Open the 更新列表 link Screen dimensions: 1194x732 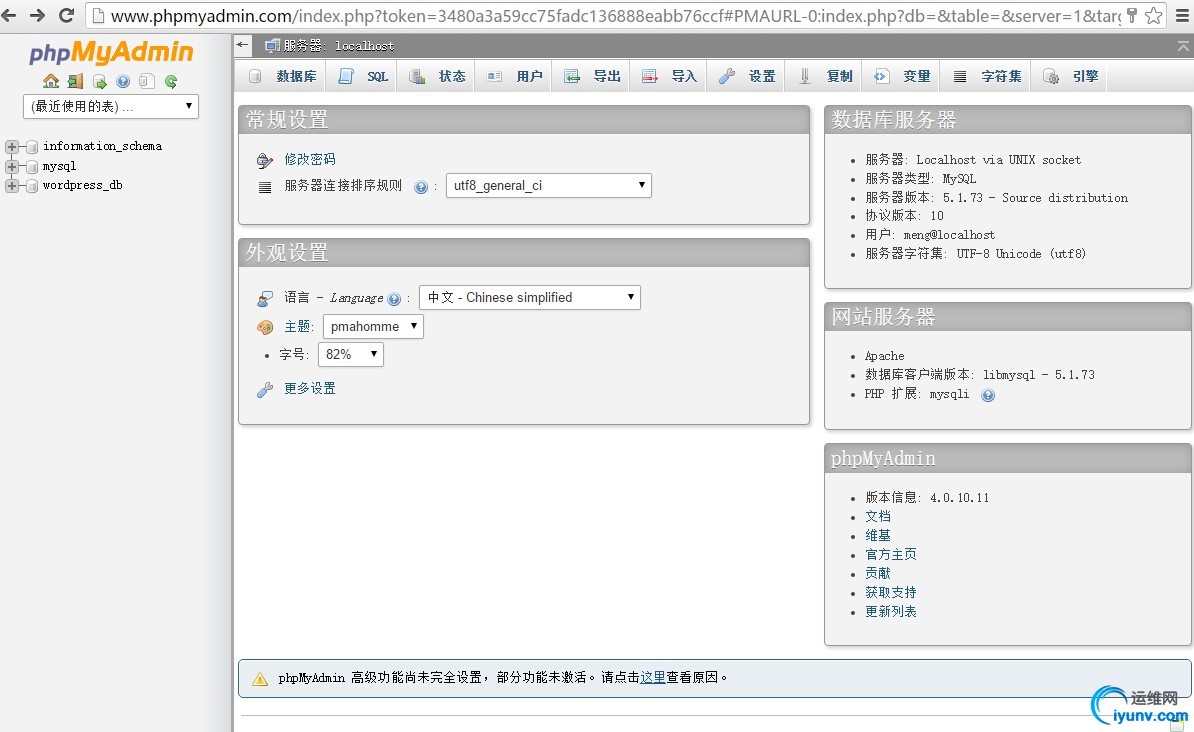click(891, 612)
